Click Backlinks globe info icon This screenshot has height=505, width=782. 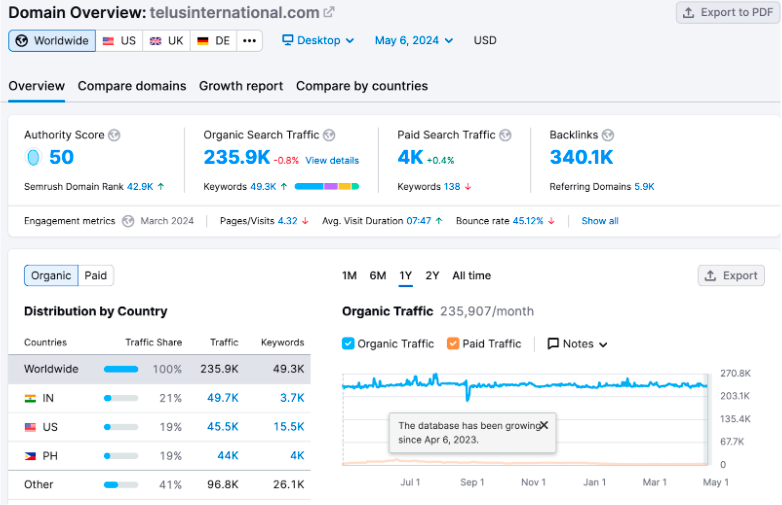(607, 135)
